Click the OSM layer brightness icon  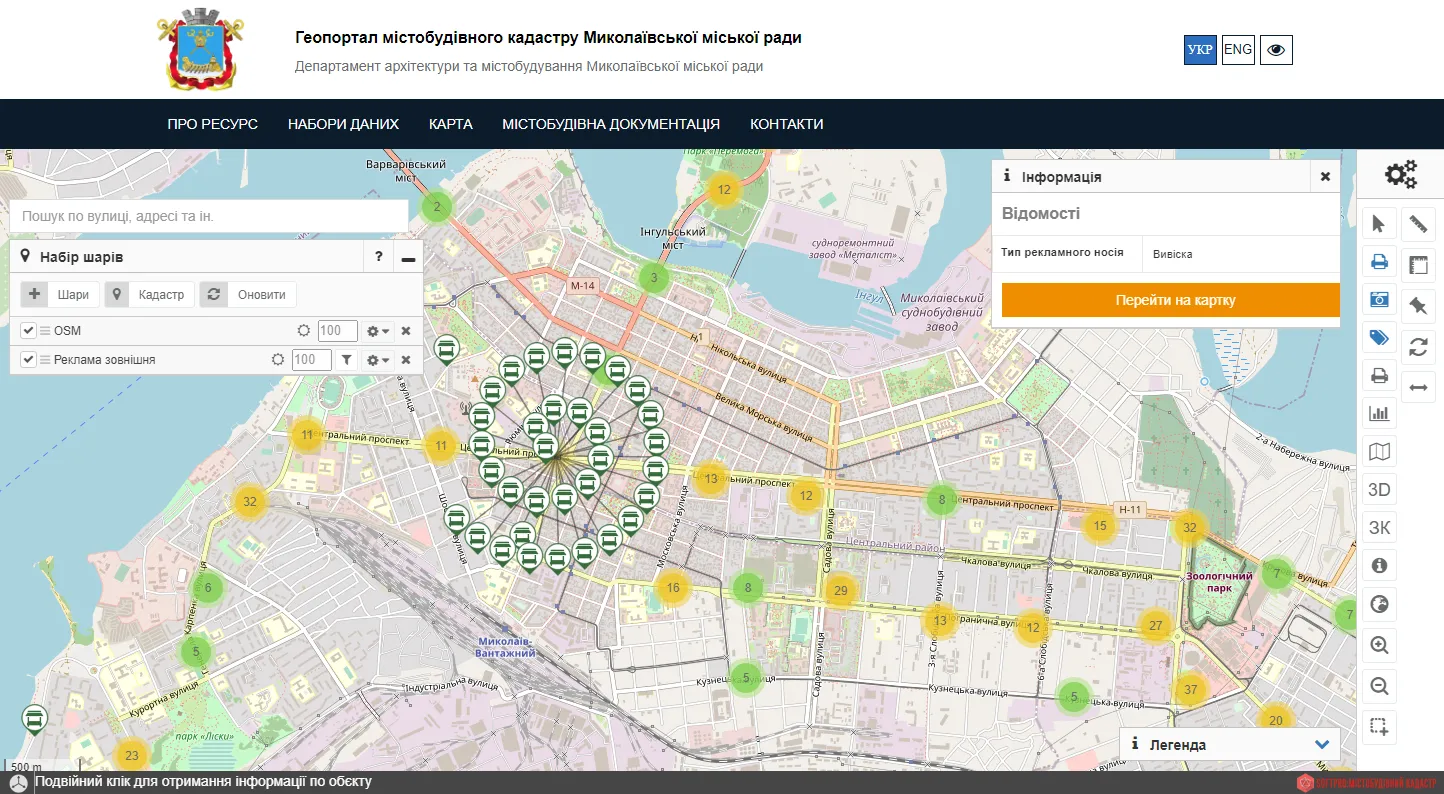tap(304, 331)
